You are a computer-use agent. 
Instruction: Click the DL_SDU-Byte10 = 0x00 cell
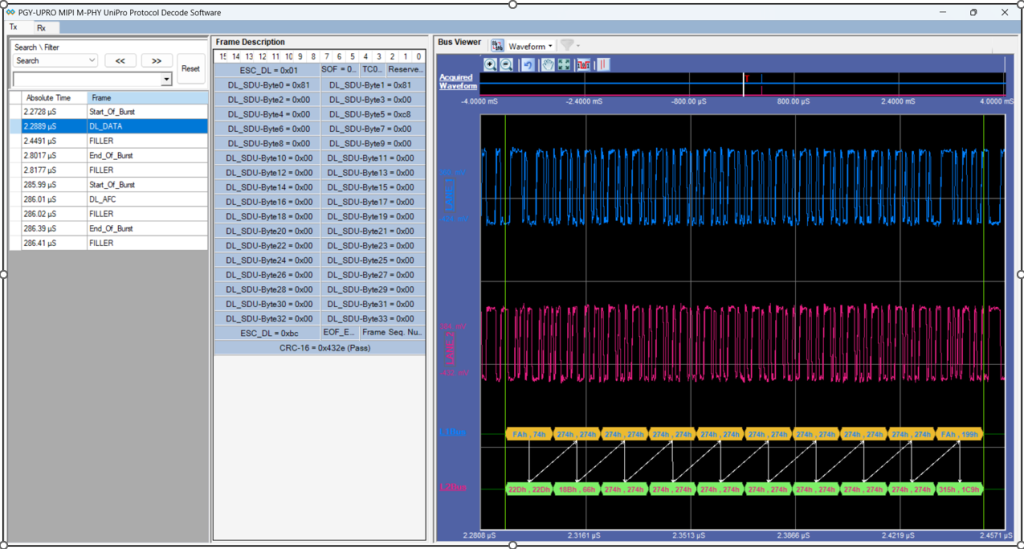pyautogui.click(x=268, y=158)
